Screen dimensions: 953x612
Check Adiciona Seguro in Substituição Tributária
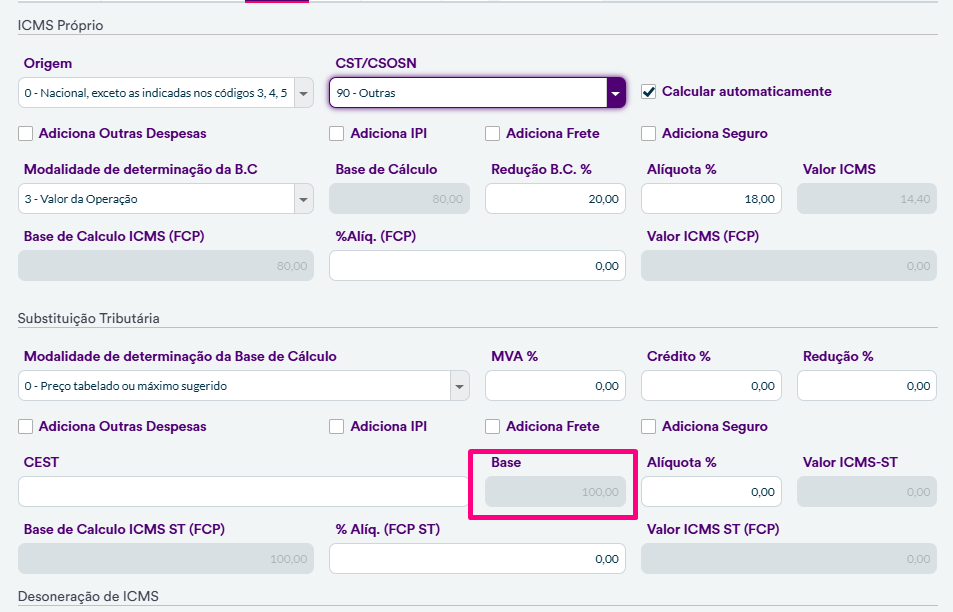click(648, 426)
